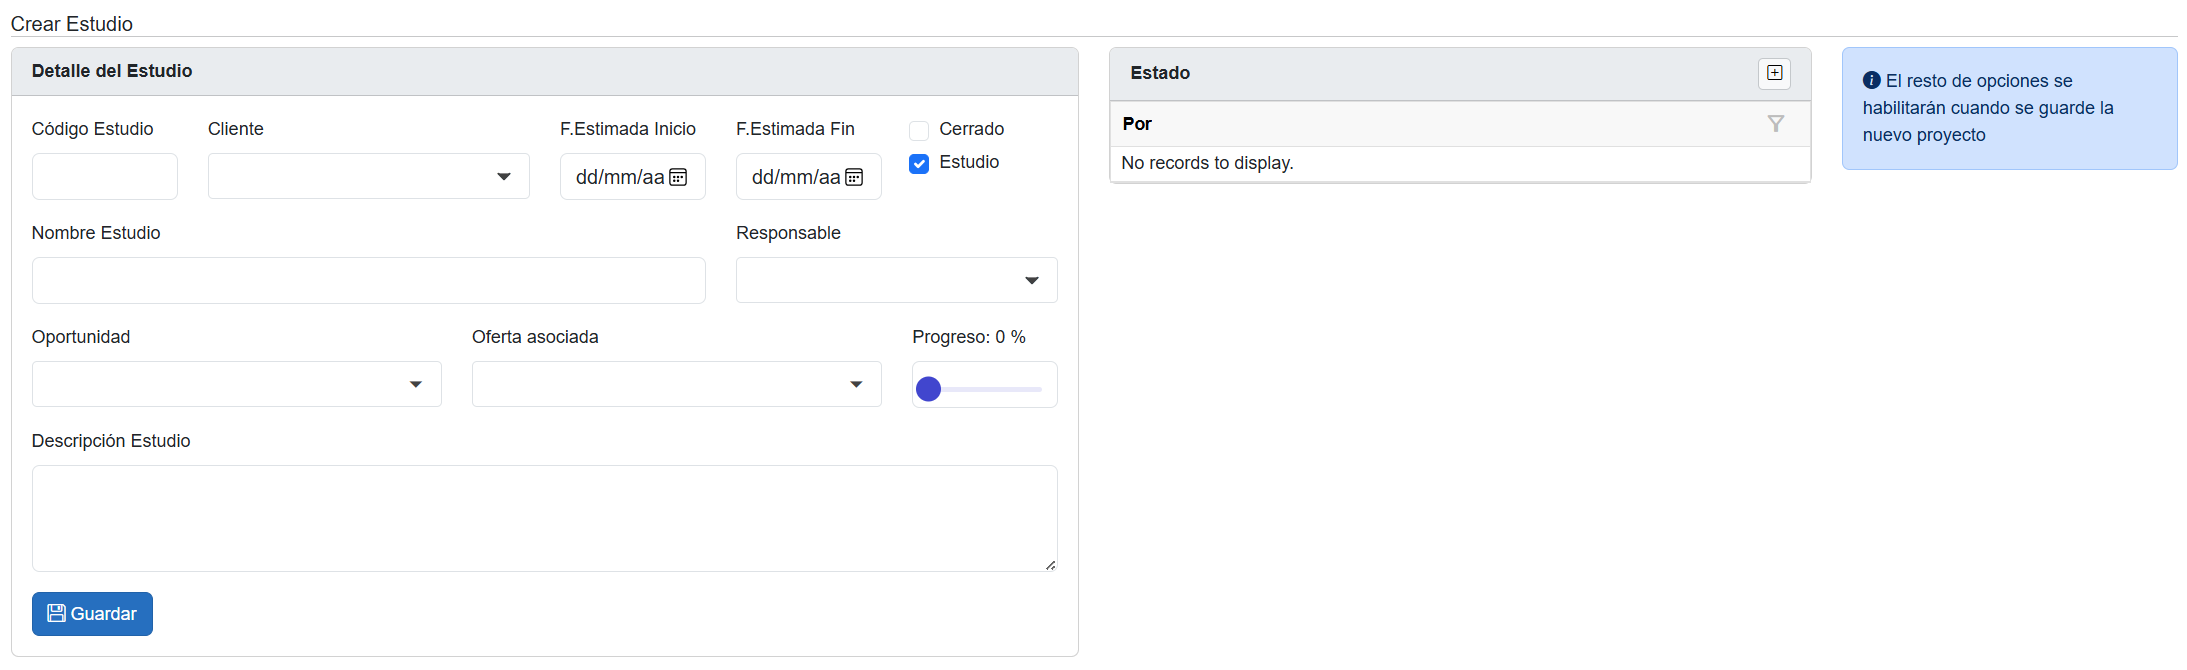
Task: Open the Cliente dropdown
Action: 368,177
